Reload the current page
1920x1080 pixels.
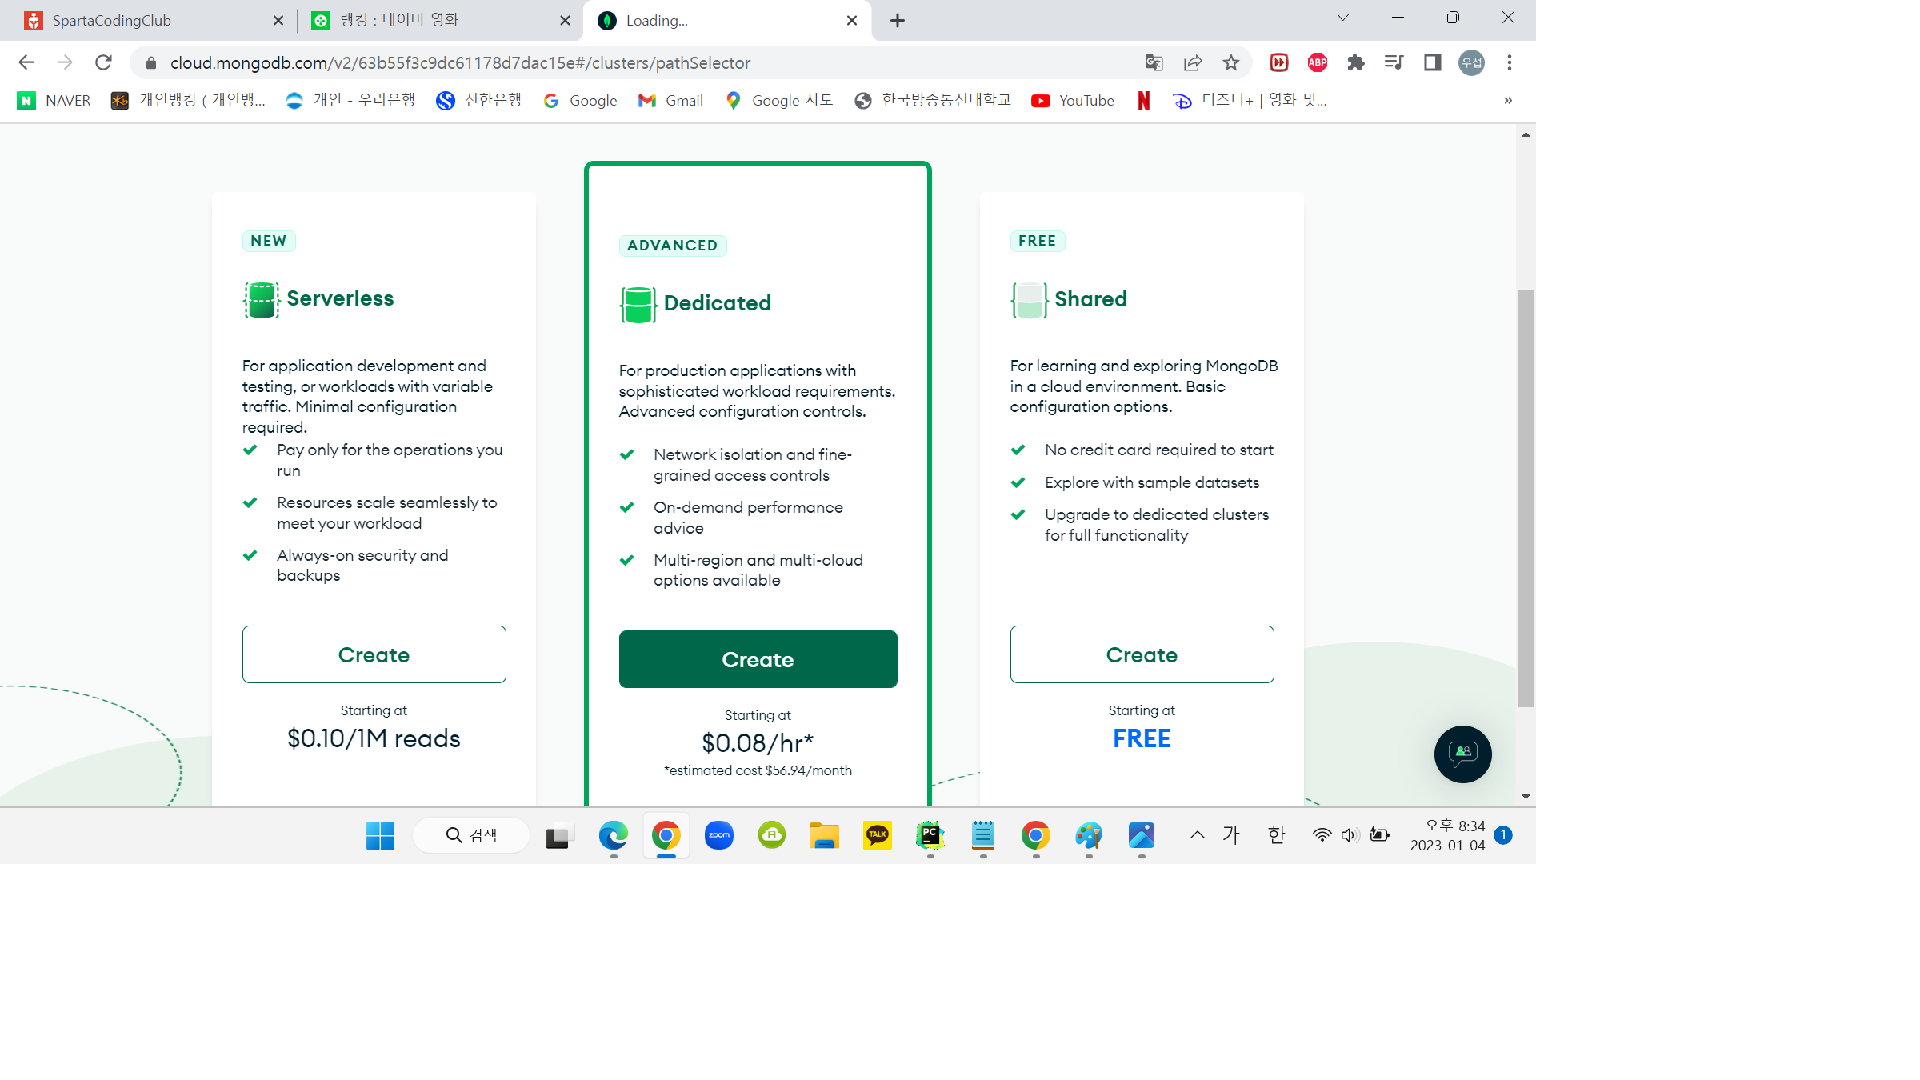(x=103, y=63)
